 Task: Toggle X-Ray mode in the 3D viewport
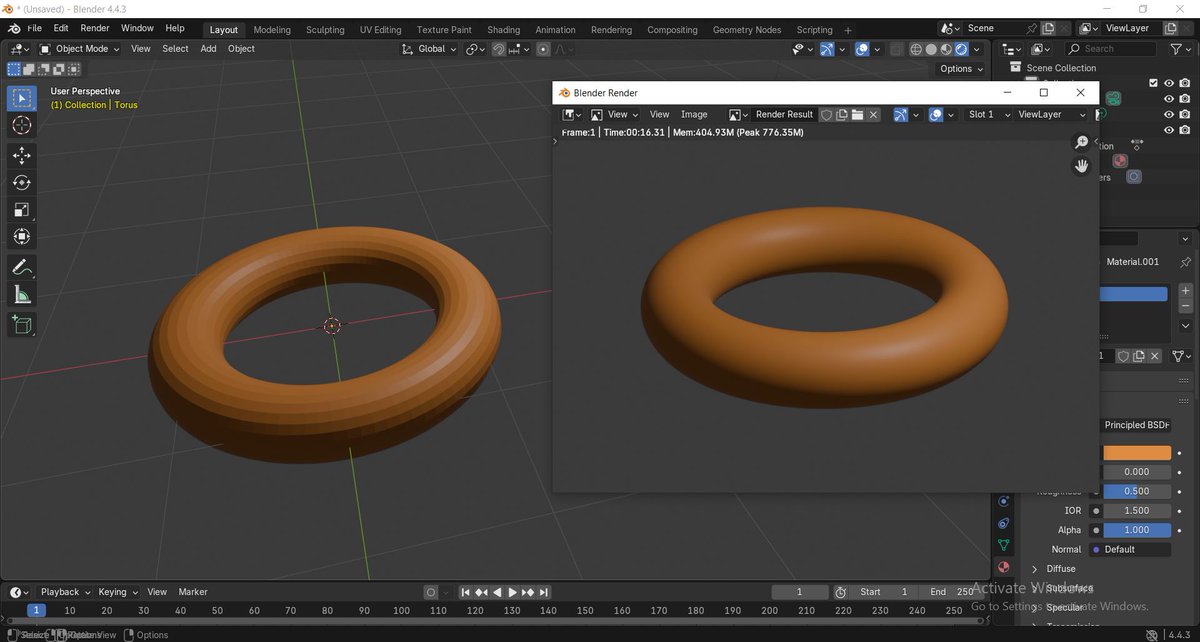898,49
